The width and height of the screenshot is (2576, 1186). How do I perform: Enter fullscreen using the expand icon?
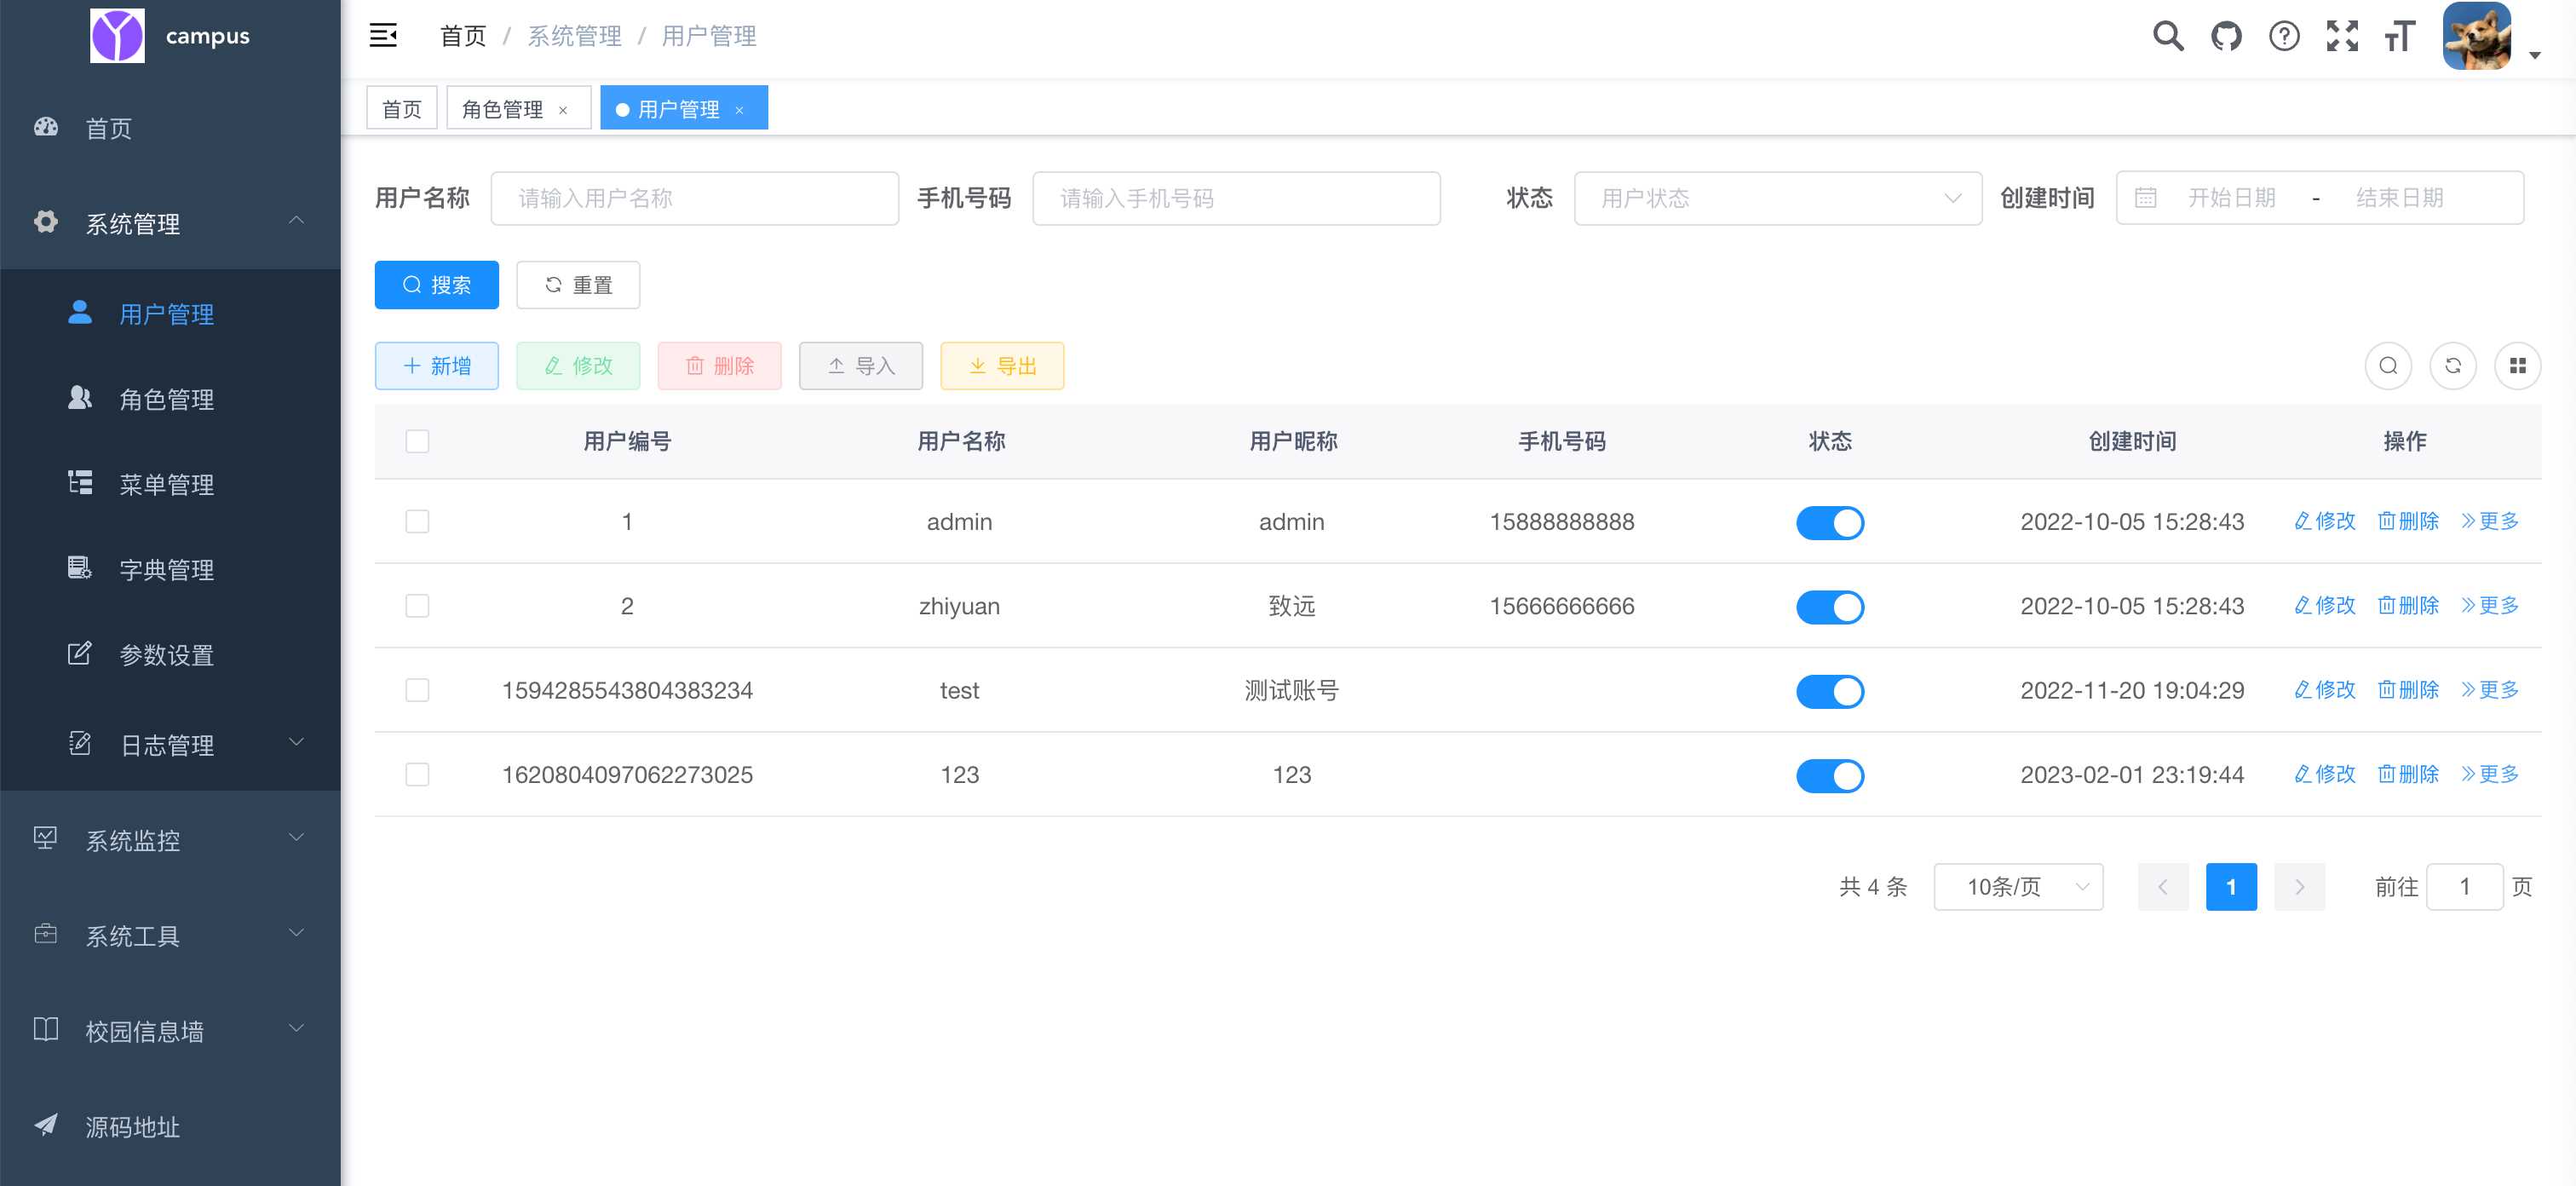(2342, 35)
